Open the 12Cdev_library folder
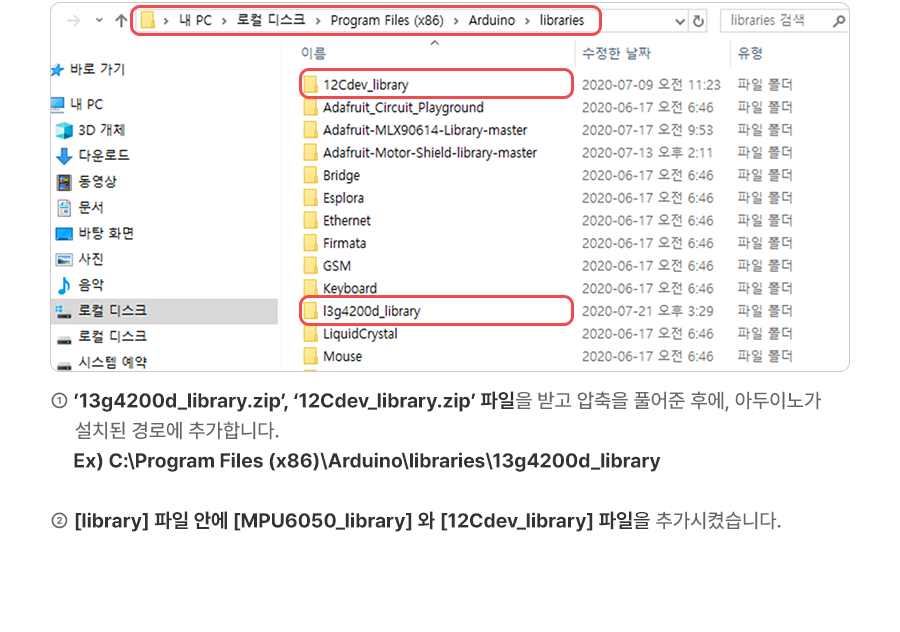 click(365, 85)
